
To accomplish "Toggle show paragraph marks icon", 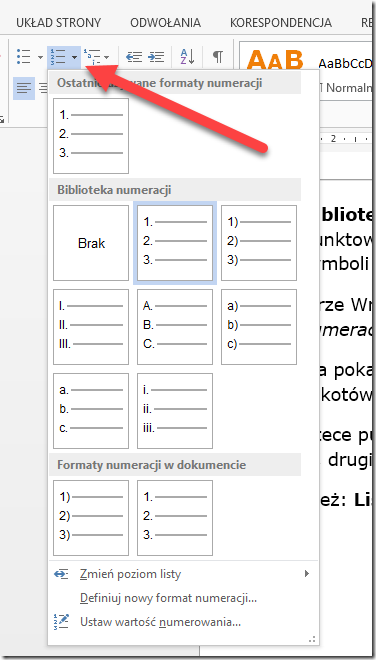I will point(217,56).
